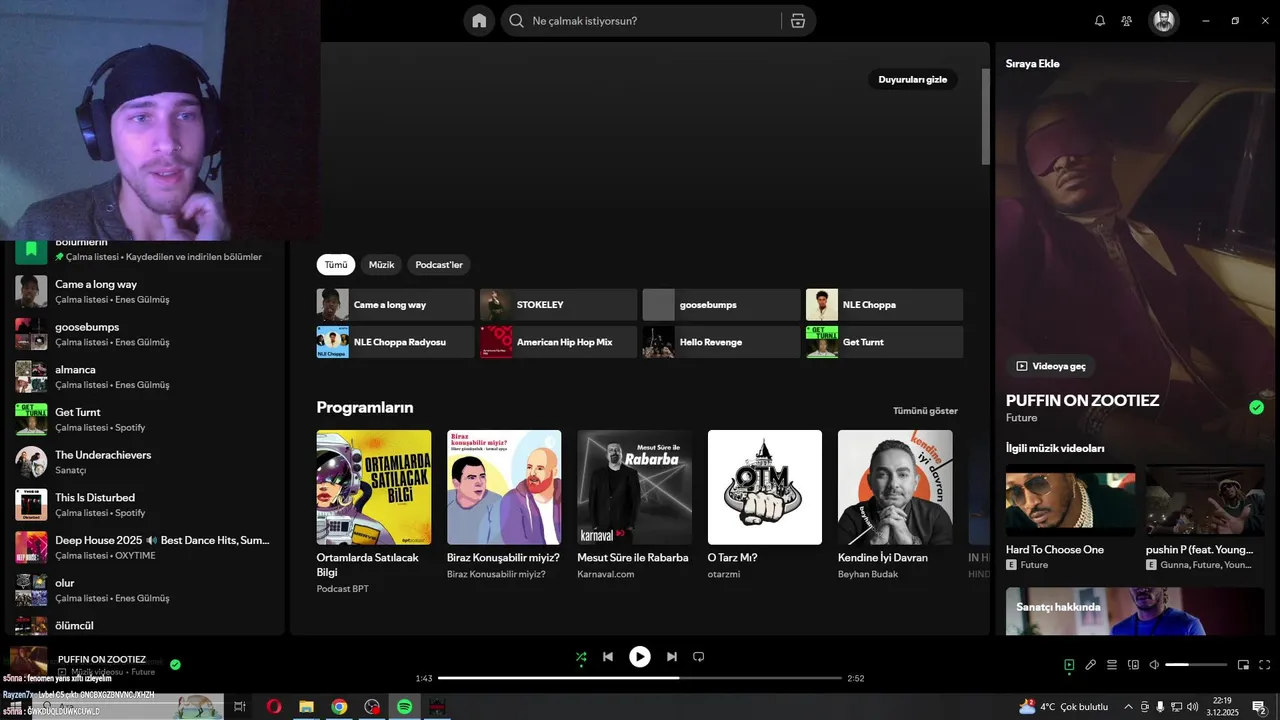Open 'Came a long way' playlist in library

pyautogui.click(x=143, y=291)
